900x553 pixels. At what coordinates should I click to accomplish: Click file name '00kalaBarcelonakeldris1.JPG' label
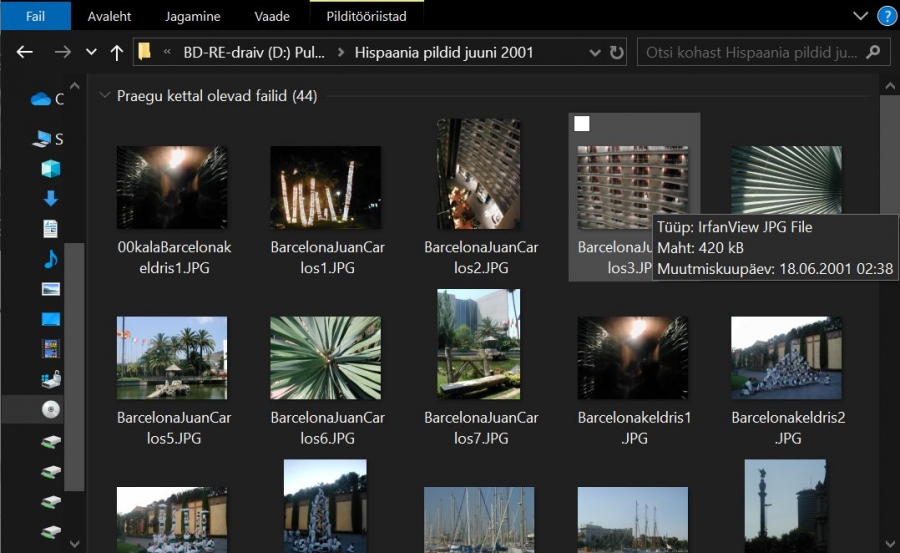tap(174, 257)
